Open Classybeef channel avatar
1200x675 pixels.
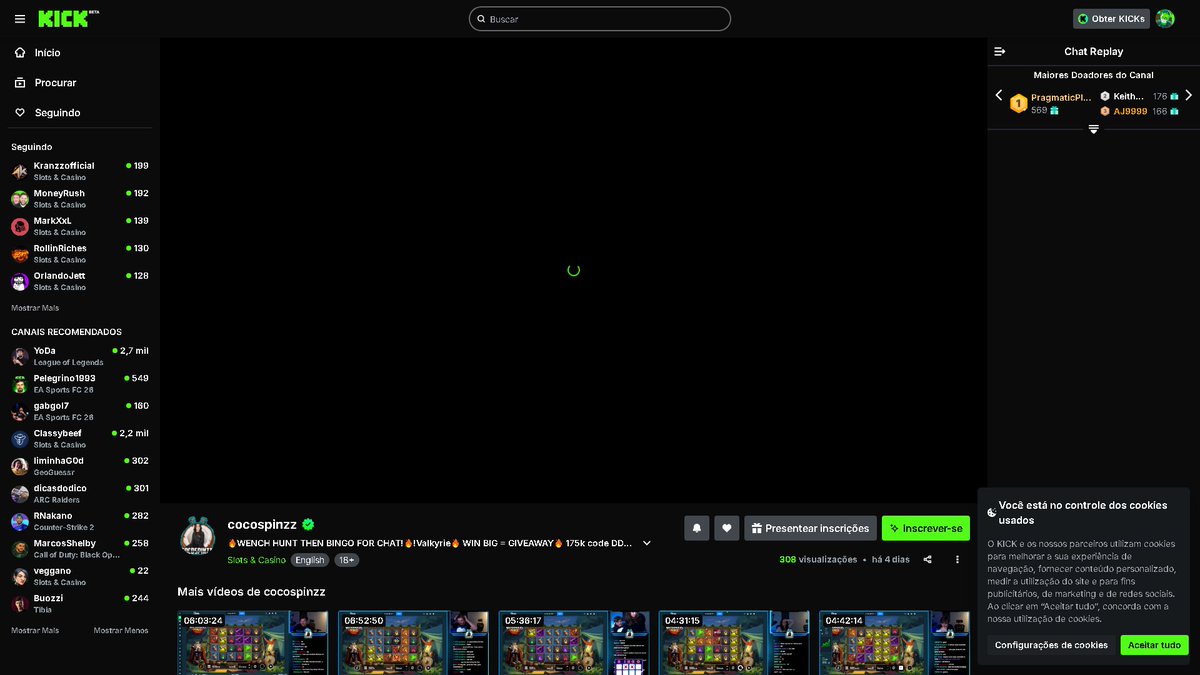point(20,439)
